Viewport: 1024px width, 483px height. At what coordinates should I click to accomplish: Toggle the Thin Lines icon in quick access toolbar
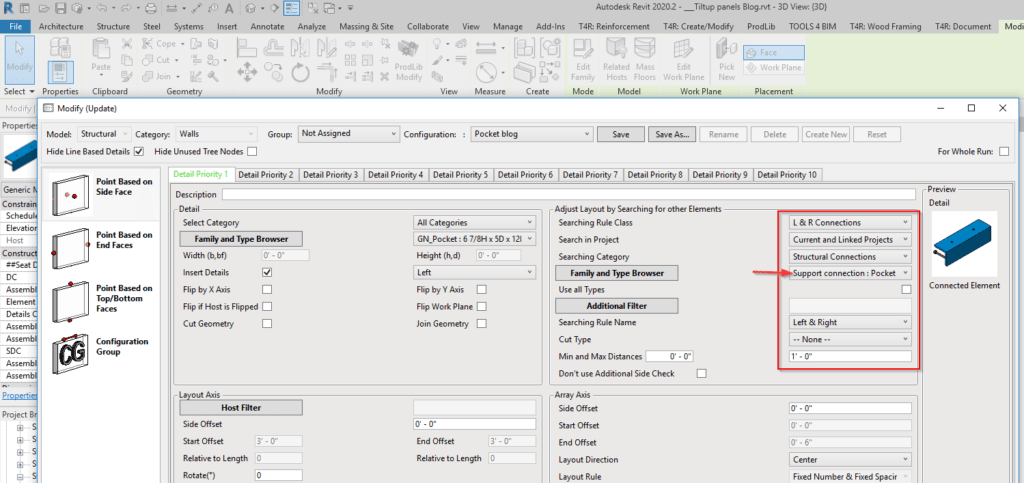pyautogui.click(x=291, y=8)
